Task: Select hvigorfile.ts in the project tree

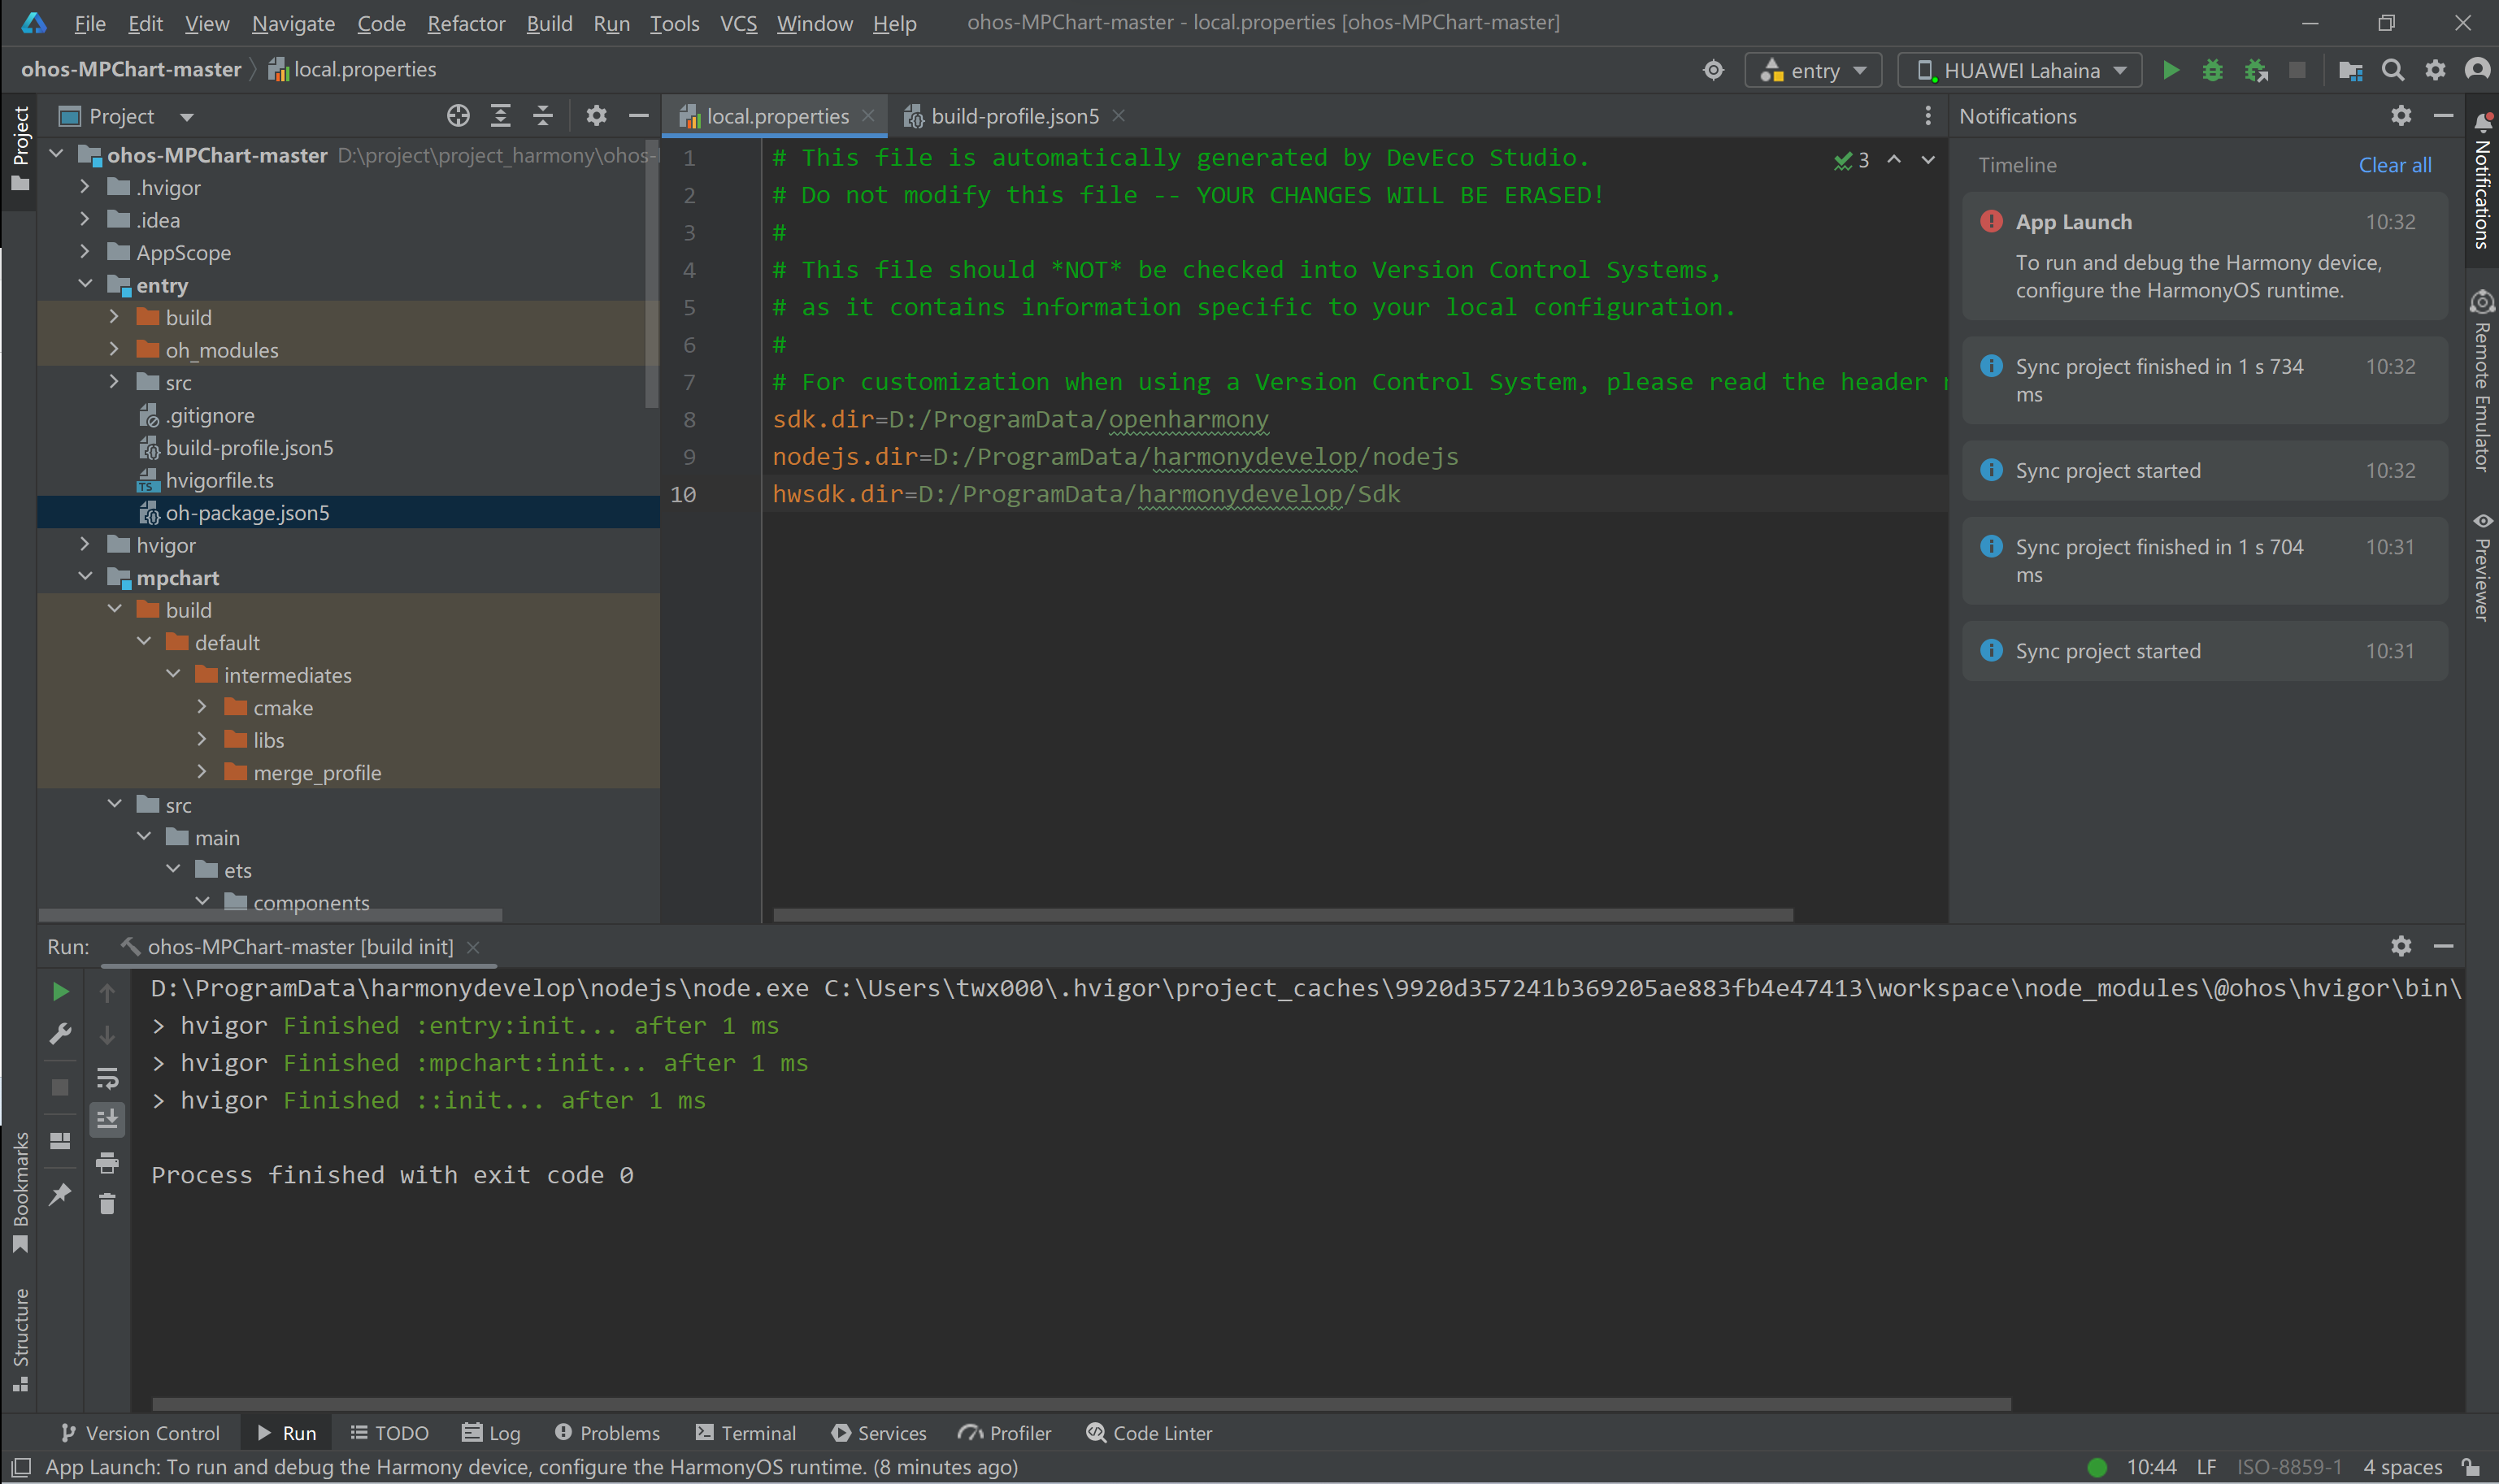Action: (x=219, y=480)
